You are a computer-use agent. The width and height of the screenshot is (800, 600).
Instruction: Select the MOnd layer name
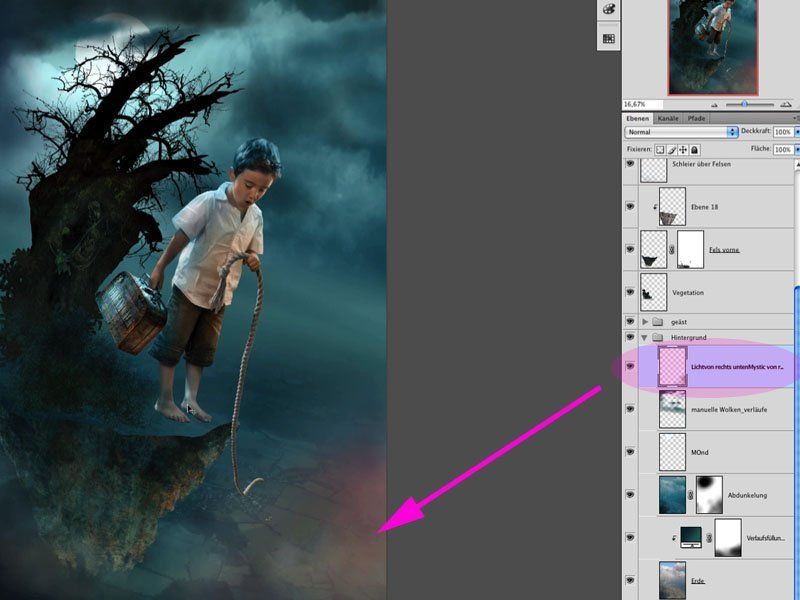(x=699, y=452)
